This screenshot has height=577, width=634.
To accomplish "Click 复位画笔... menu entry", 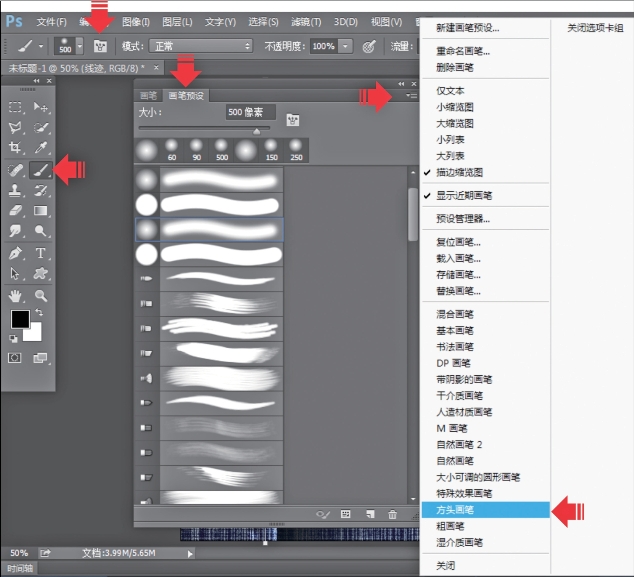I will coord(458,242).
